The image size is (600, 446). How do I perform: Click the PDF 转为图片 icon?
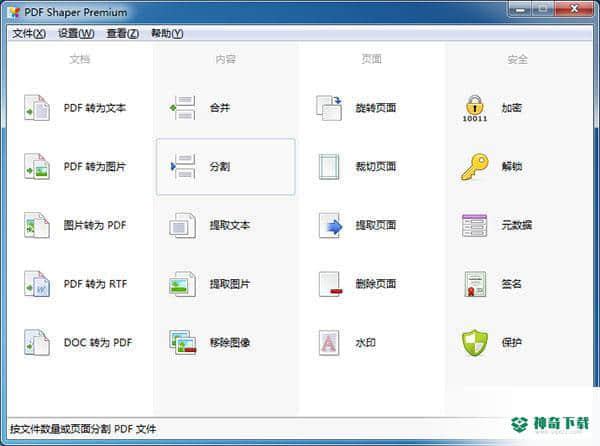tap(37, 166)
